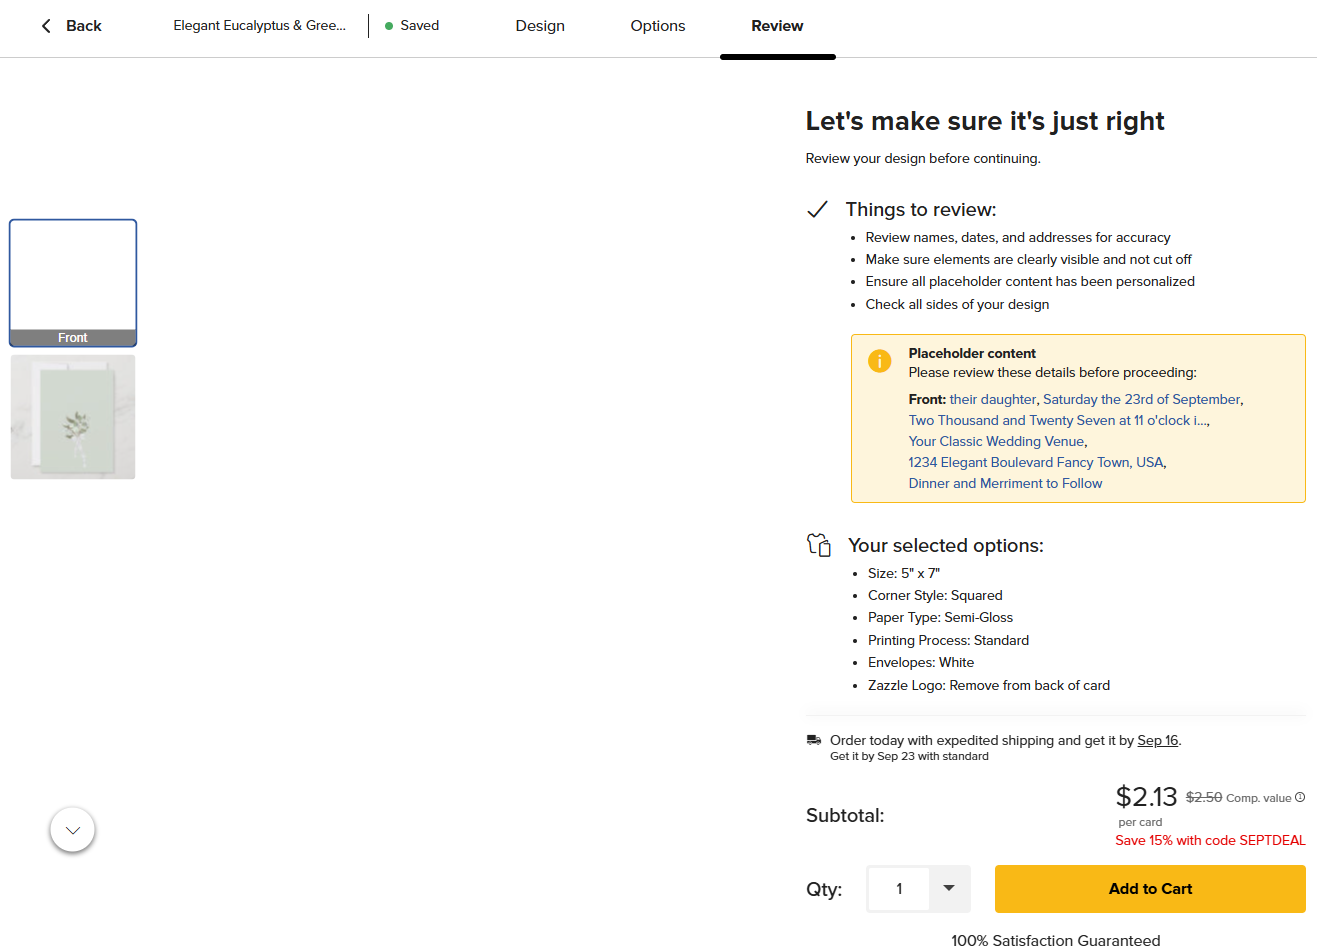This screenshot has width=1317, height=950.
Task: Add the card to cart
Action: 1150,888
